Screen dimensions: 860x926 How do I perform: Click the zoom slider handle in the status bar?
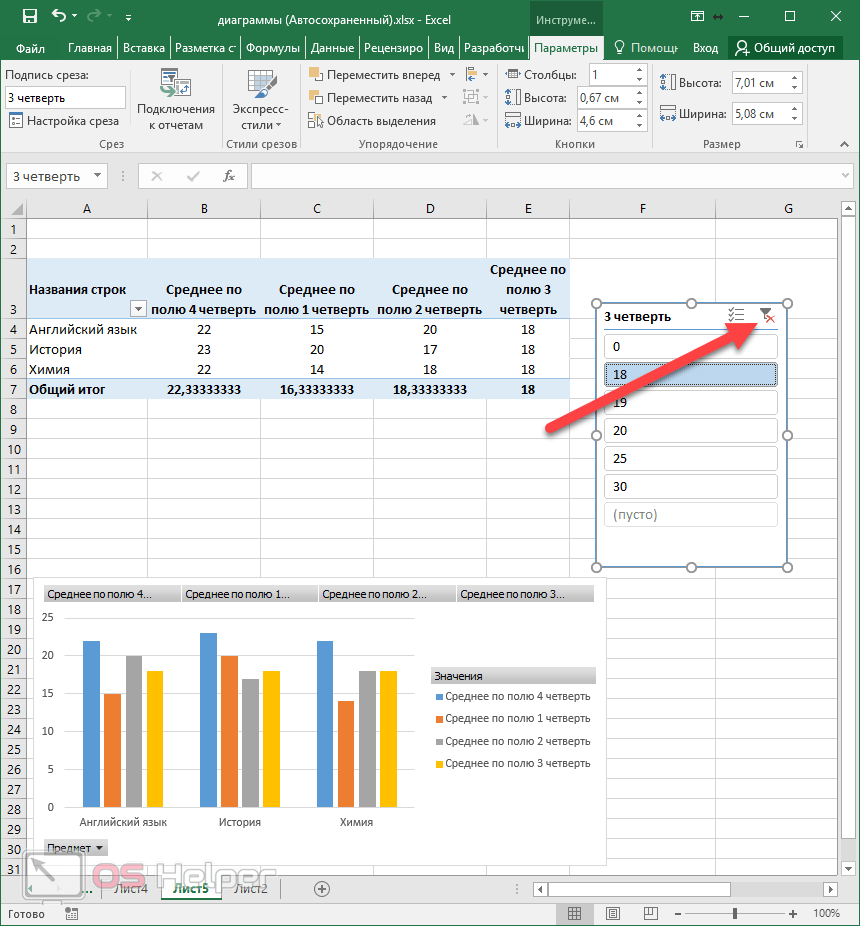coord(735,913)
